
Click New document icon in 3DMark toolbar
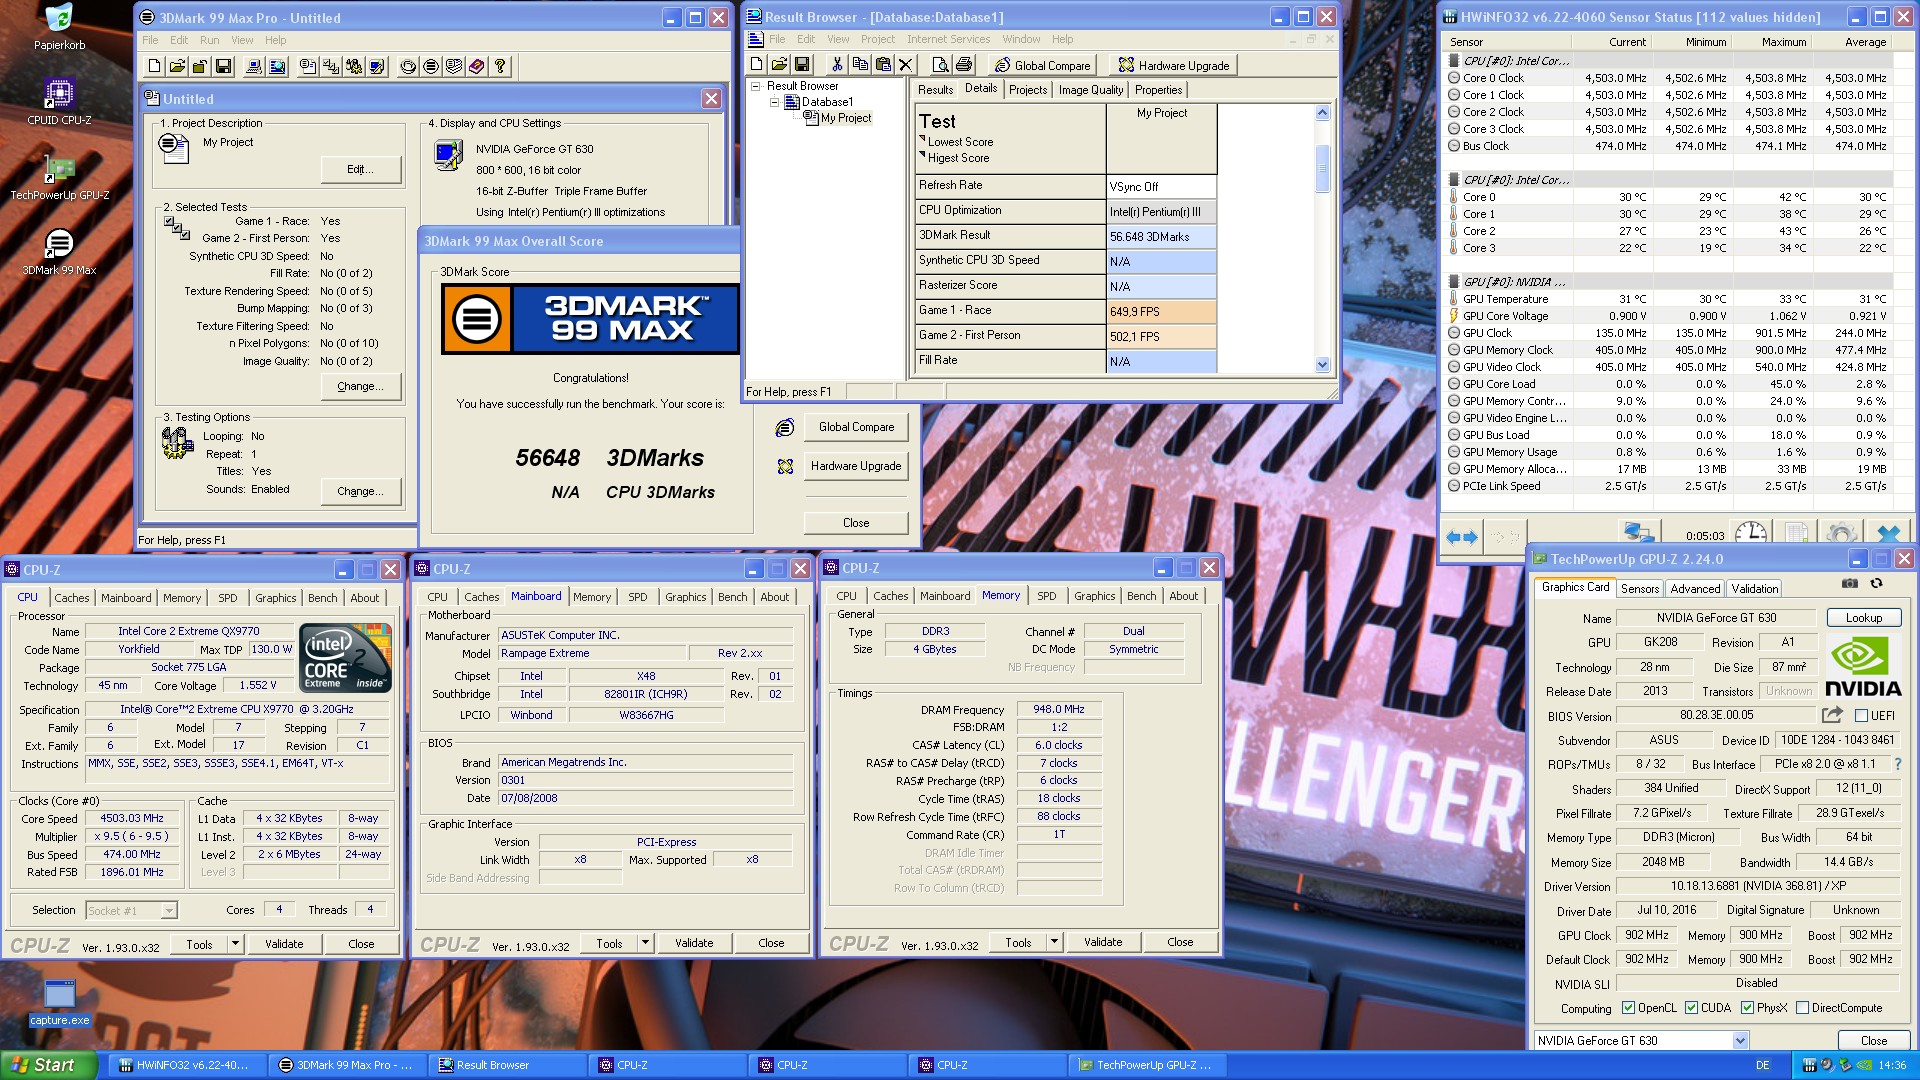click(154, 66)
